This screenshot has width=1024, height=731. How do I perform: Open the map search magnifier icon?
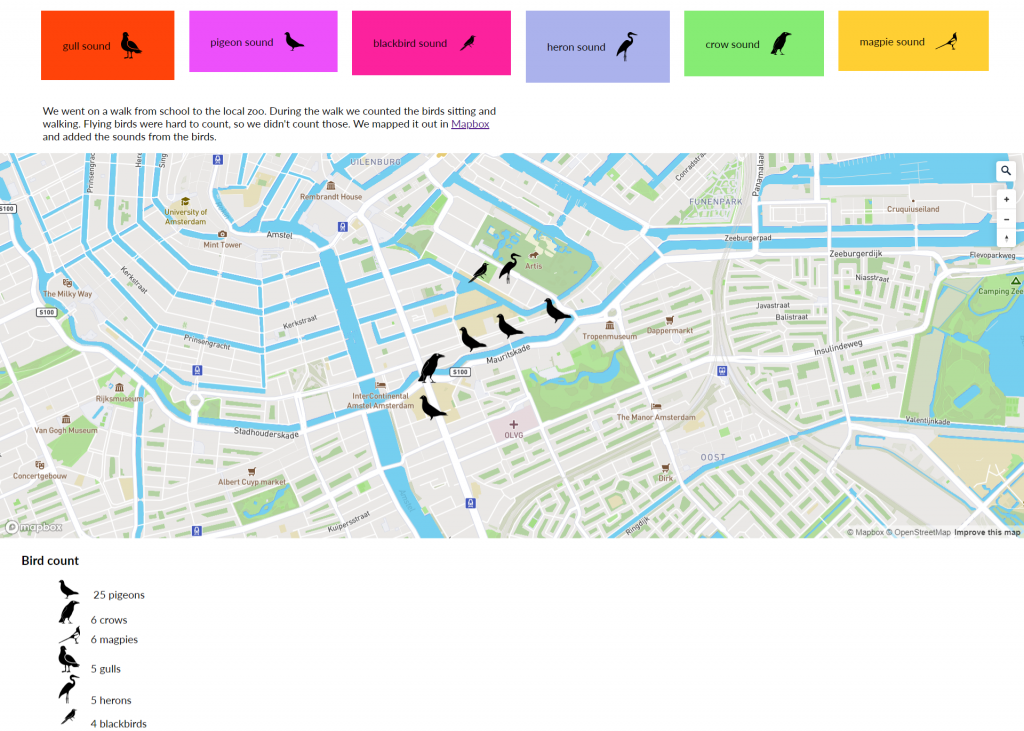(1006, 171)
